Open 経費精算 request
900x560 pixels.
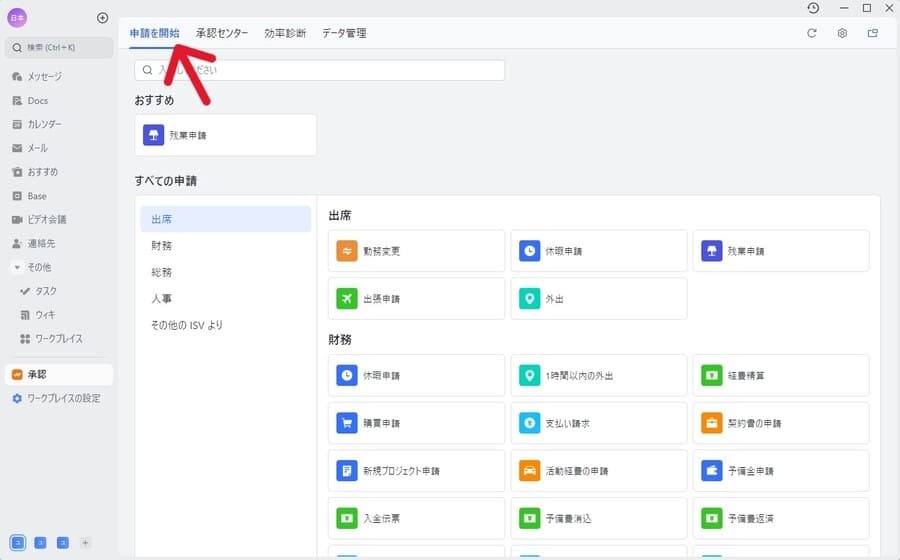point(781,375)
